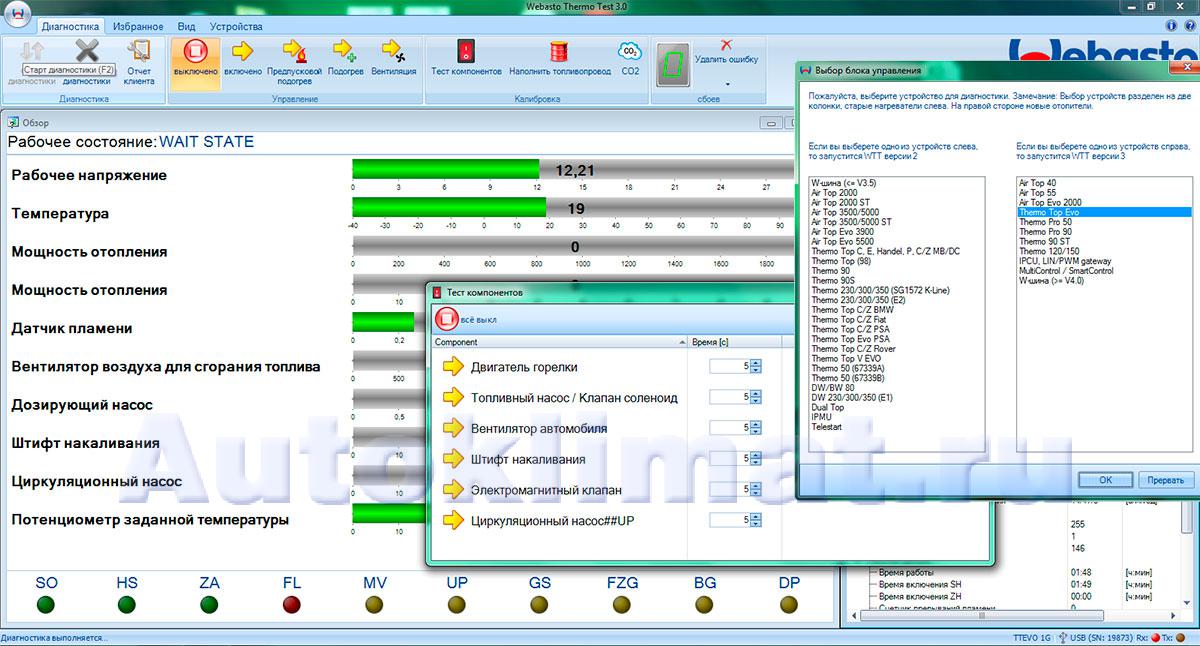Click 'Отчет клиента' report icon
The height and width of the screenshot is (646, 1200).
(139, 52)
